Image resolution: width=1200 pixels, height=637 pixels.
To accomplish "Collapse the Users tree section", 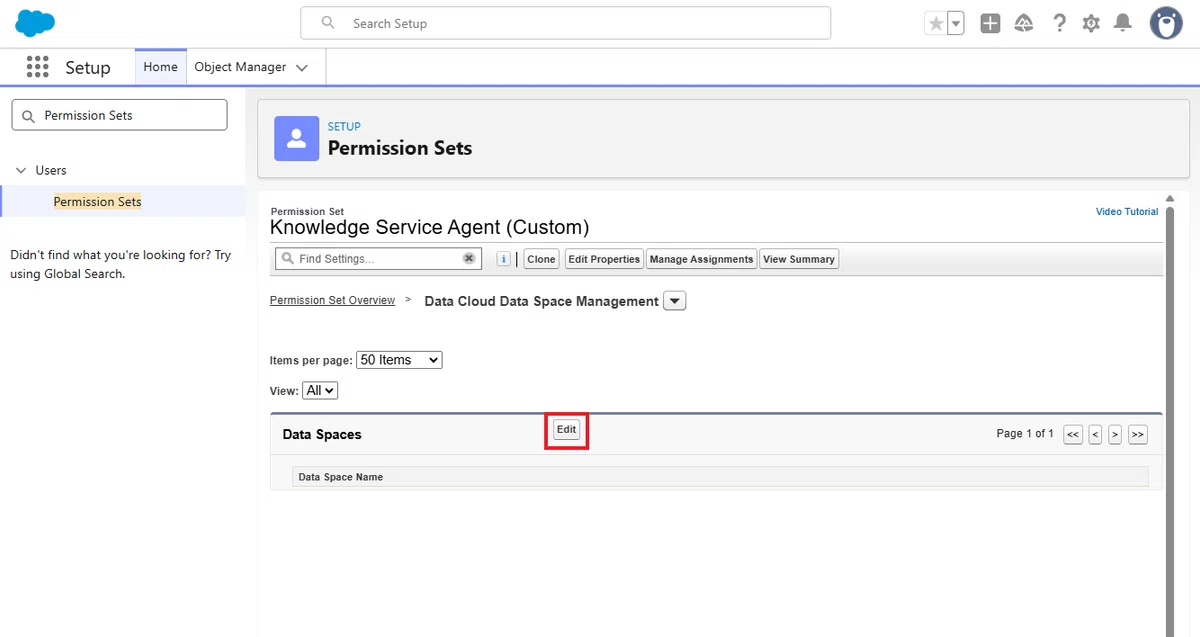I will (x=21, y=170).
